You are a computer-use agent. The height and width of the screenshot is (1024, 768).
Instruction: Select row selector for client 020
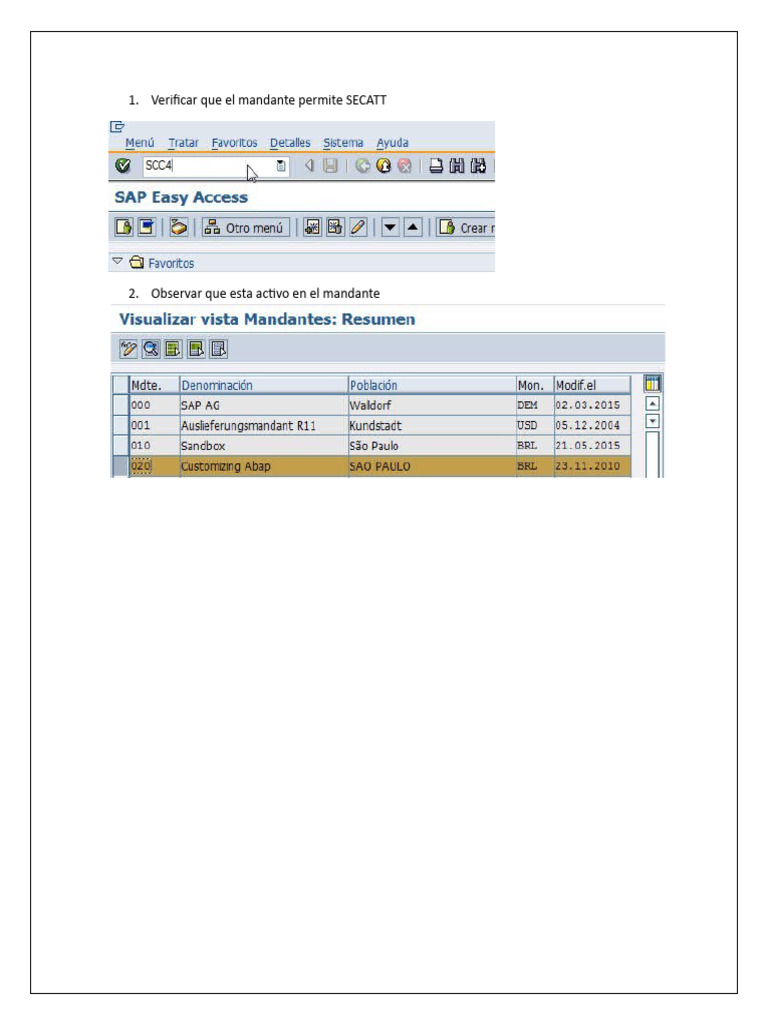(121, 466)
